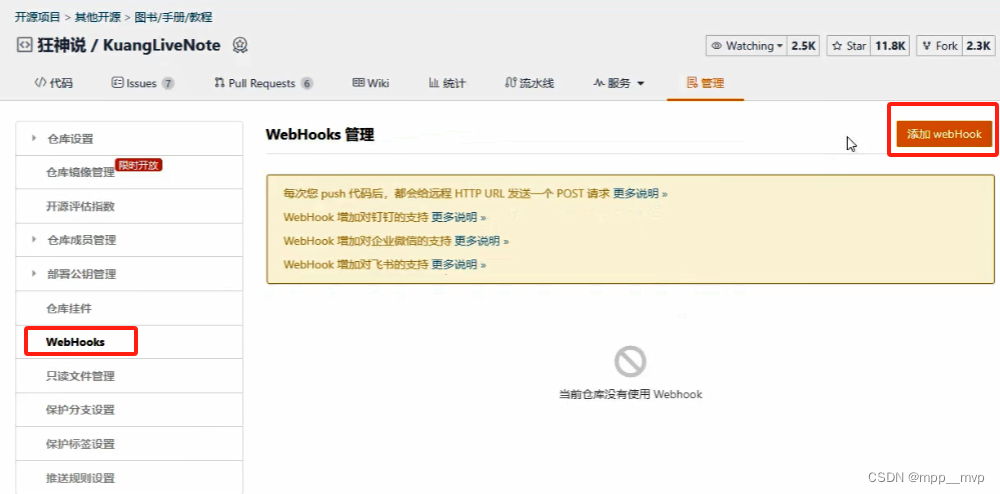Click the Star button

849,46
